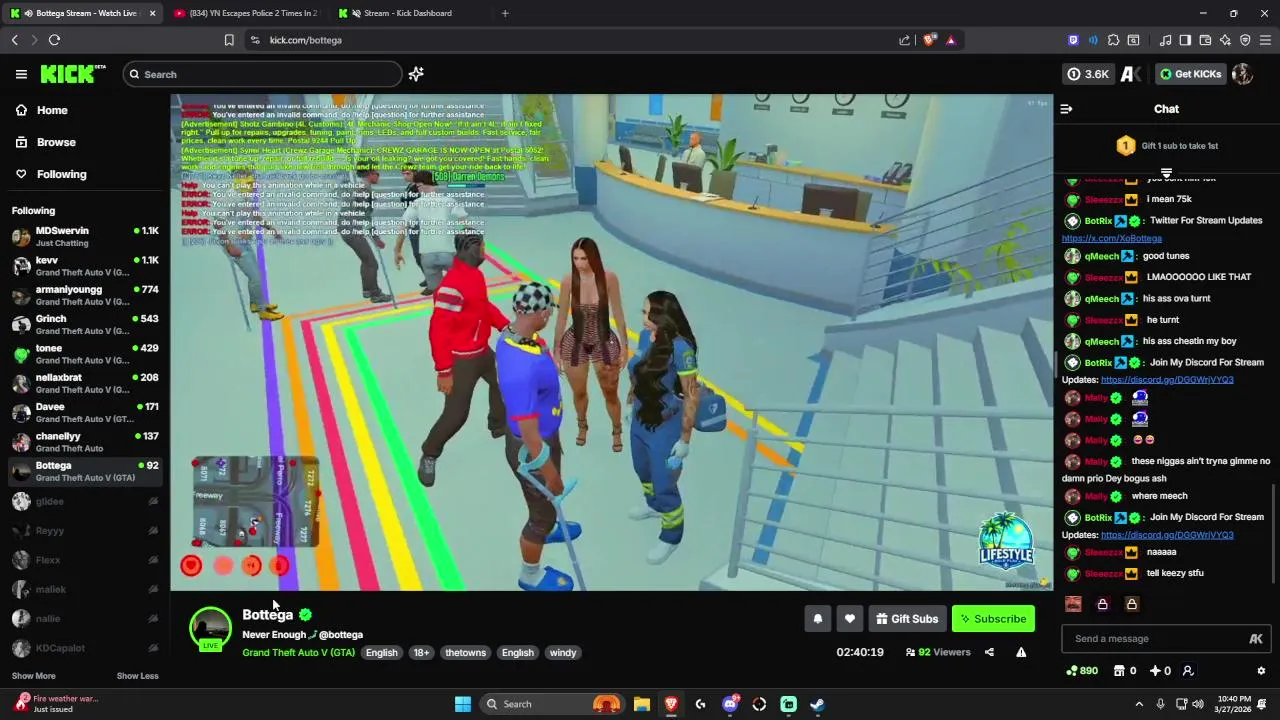Open profile avatar menu
The height and width of the screenshot is (720, 1280).
[x=1242, y=74]
